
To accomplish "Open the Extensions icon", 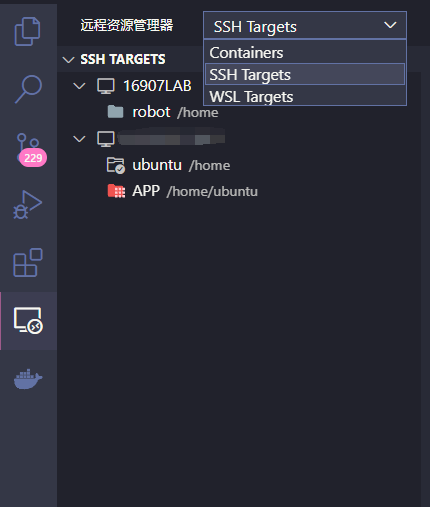I will point(28,262).
